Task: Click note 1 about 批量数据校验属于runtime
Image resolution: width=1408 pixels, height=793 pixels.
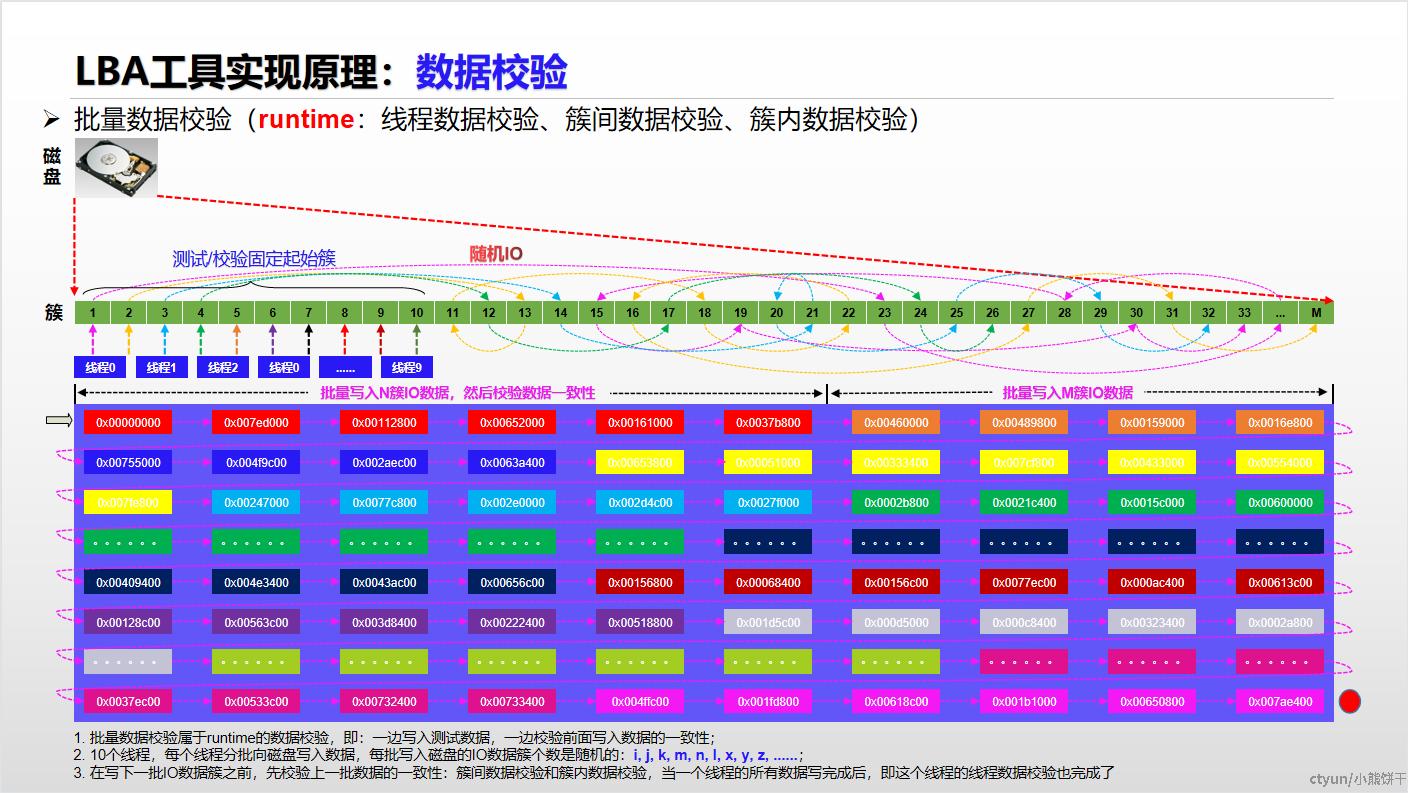Action: [x=394, y=738]
